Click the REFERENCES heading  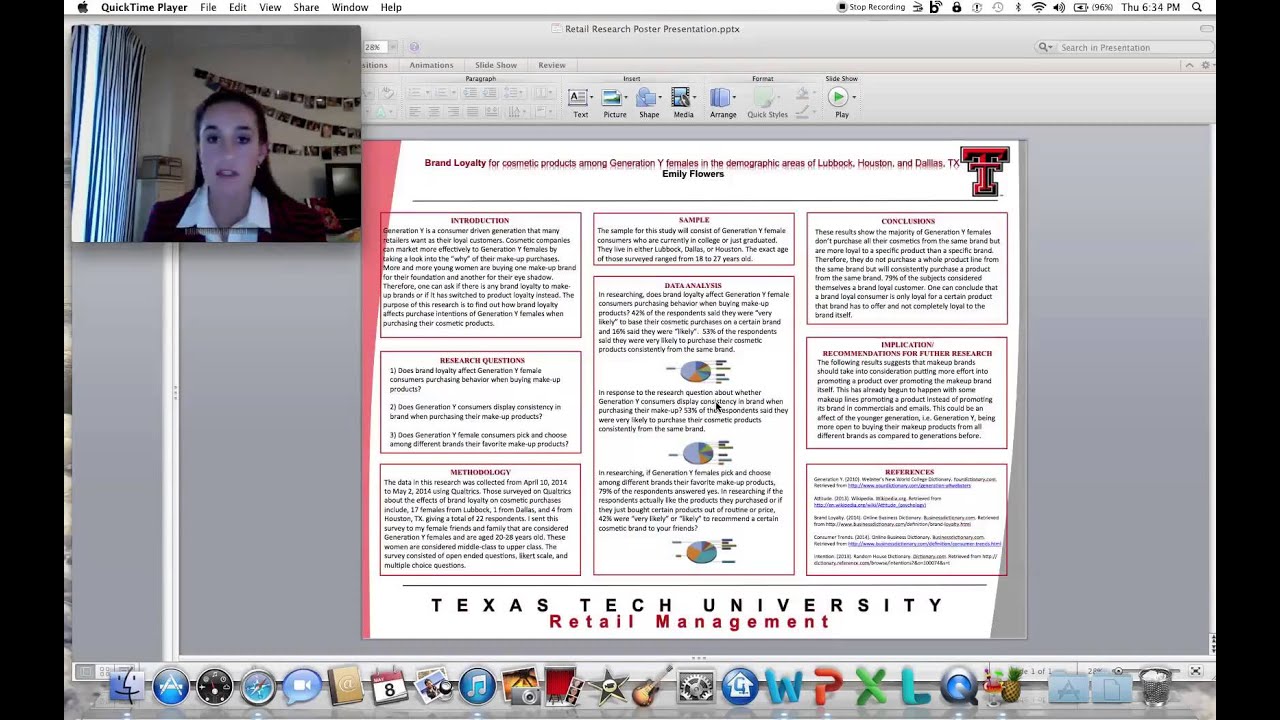click(909, 472)
